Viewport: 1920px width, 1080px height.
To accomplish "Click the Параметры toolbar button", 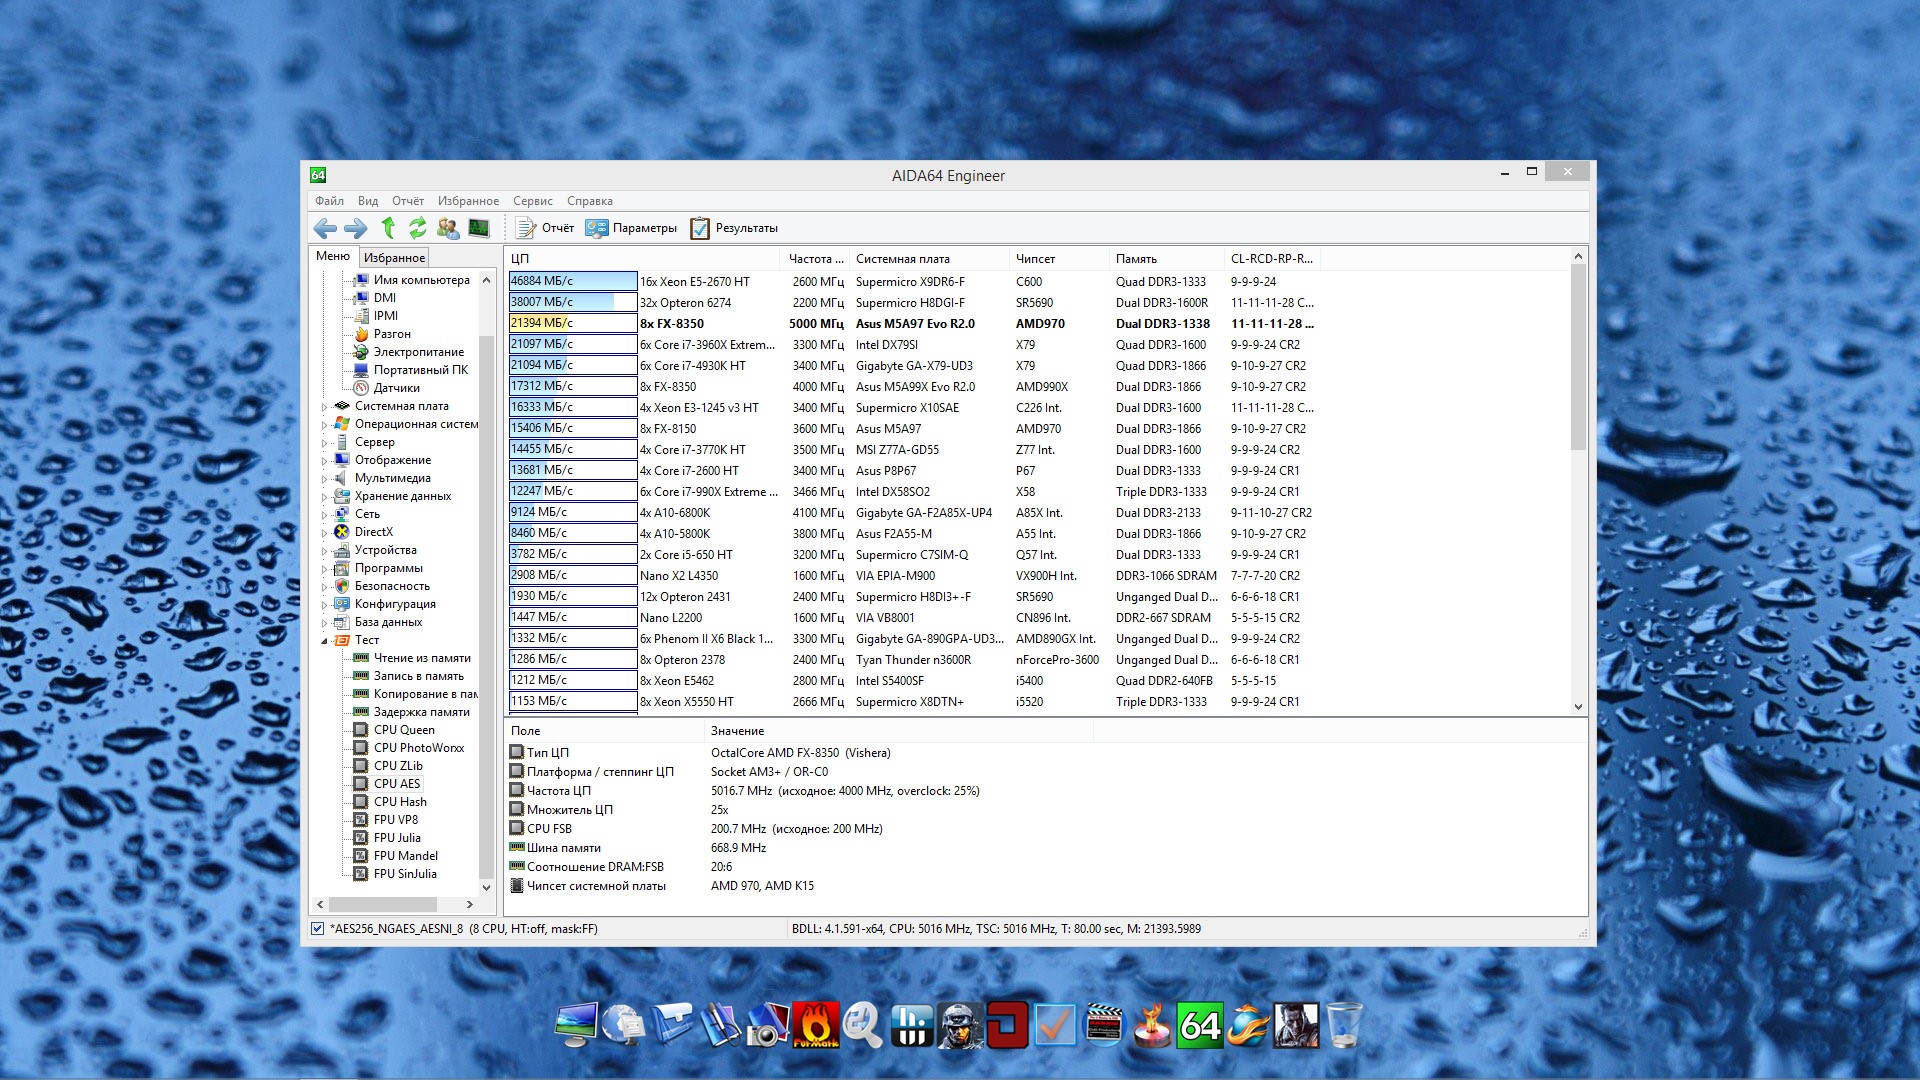I will coord(631,228).
